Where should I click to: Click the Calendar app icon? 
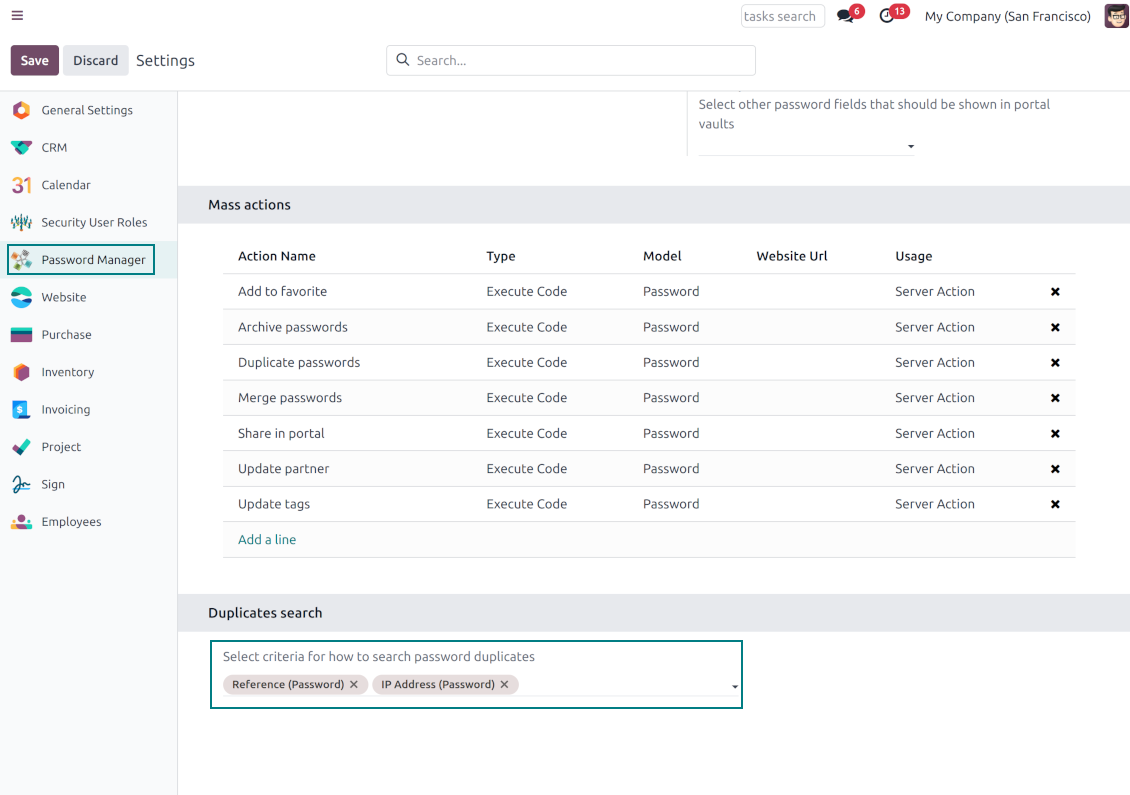[x=22, y=185]
